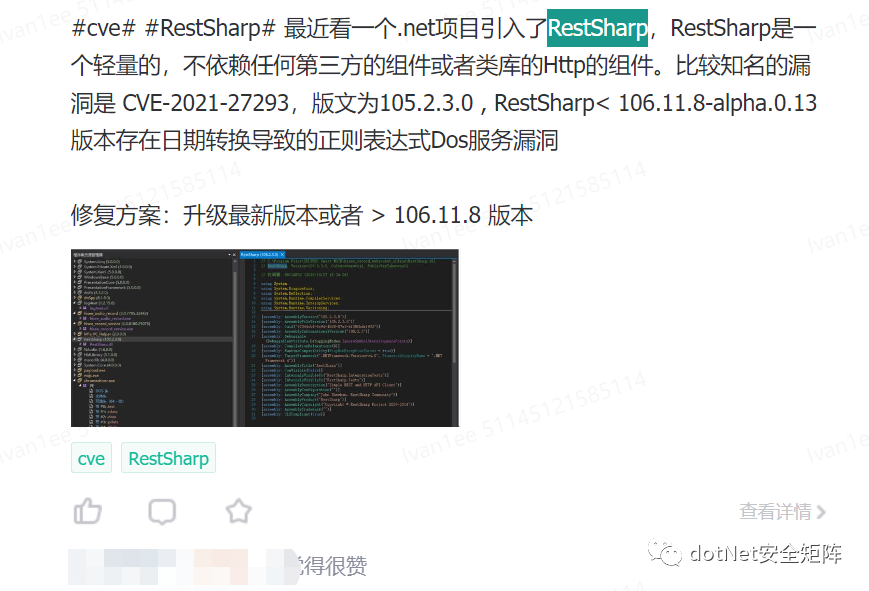Open comments via speech bubble icon
This screenshot has width=869, height=591.
(162, 511)
